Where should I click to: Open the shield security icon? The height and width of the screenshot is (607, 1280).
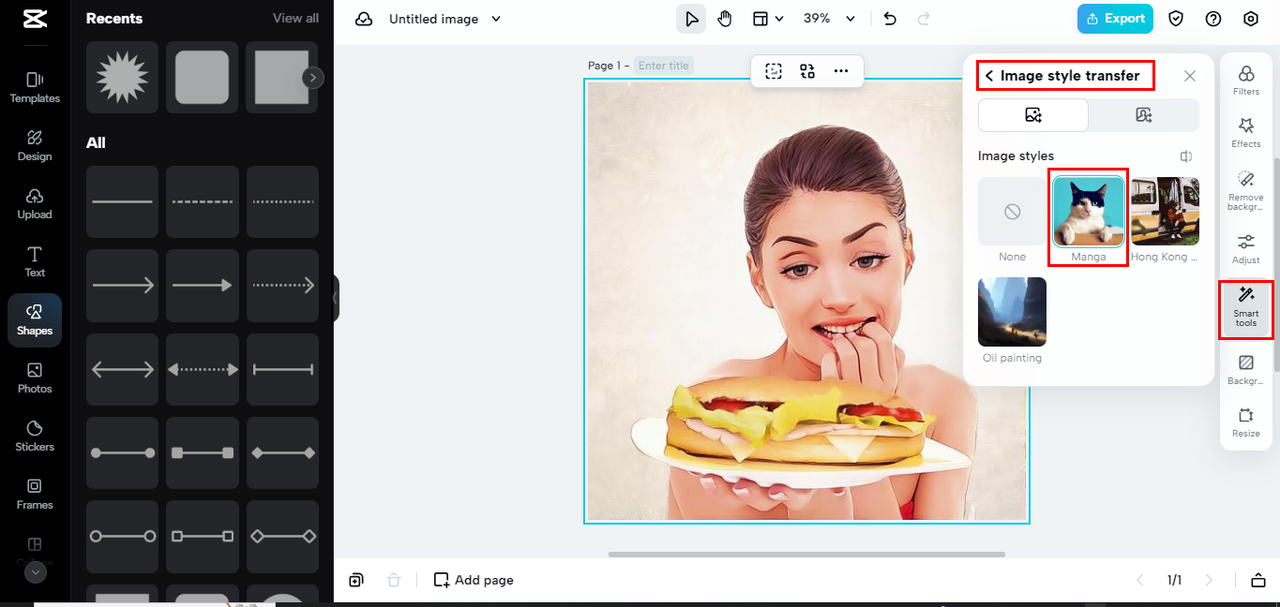click(x=1177, y=19)
